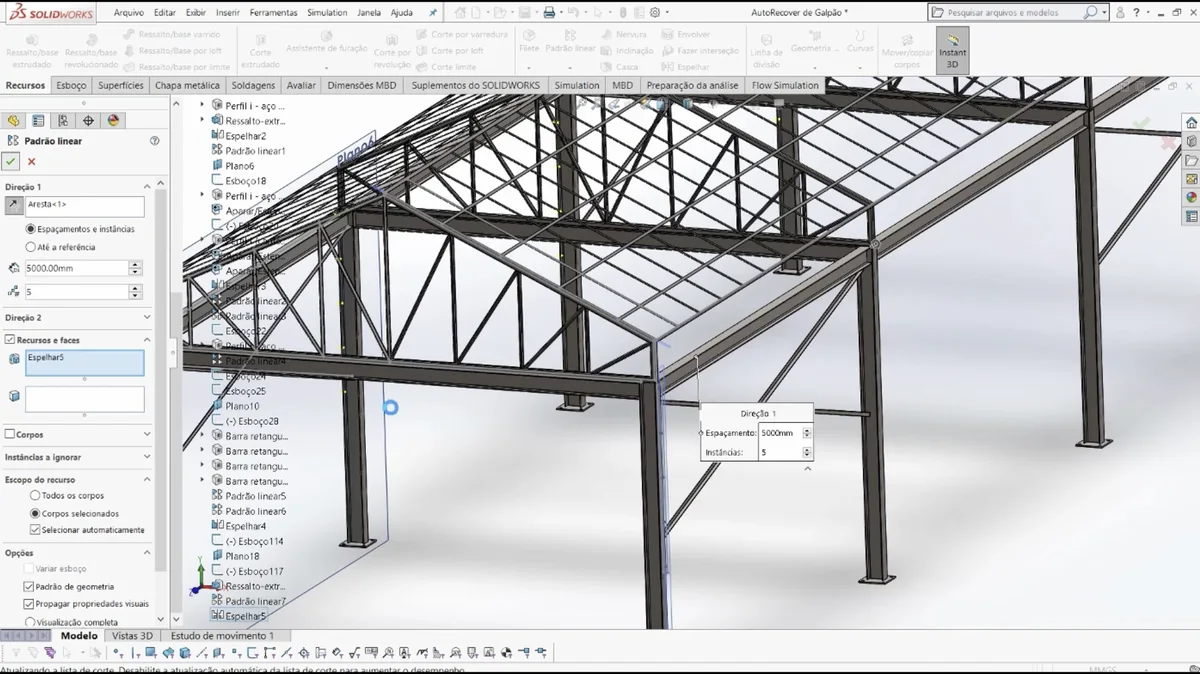Screen dimensions: 1200x674
Task: Confirm the Padrão linear feature with green checkmark
Action: click(x=11, y=161)
